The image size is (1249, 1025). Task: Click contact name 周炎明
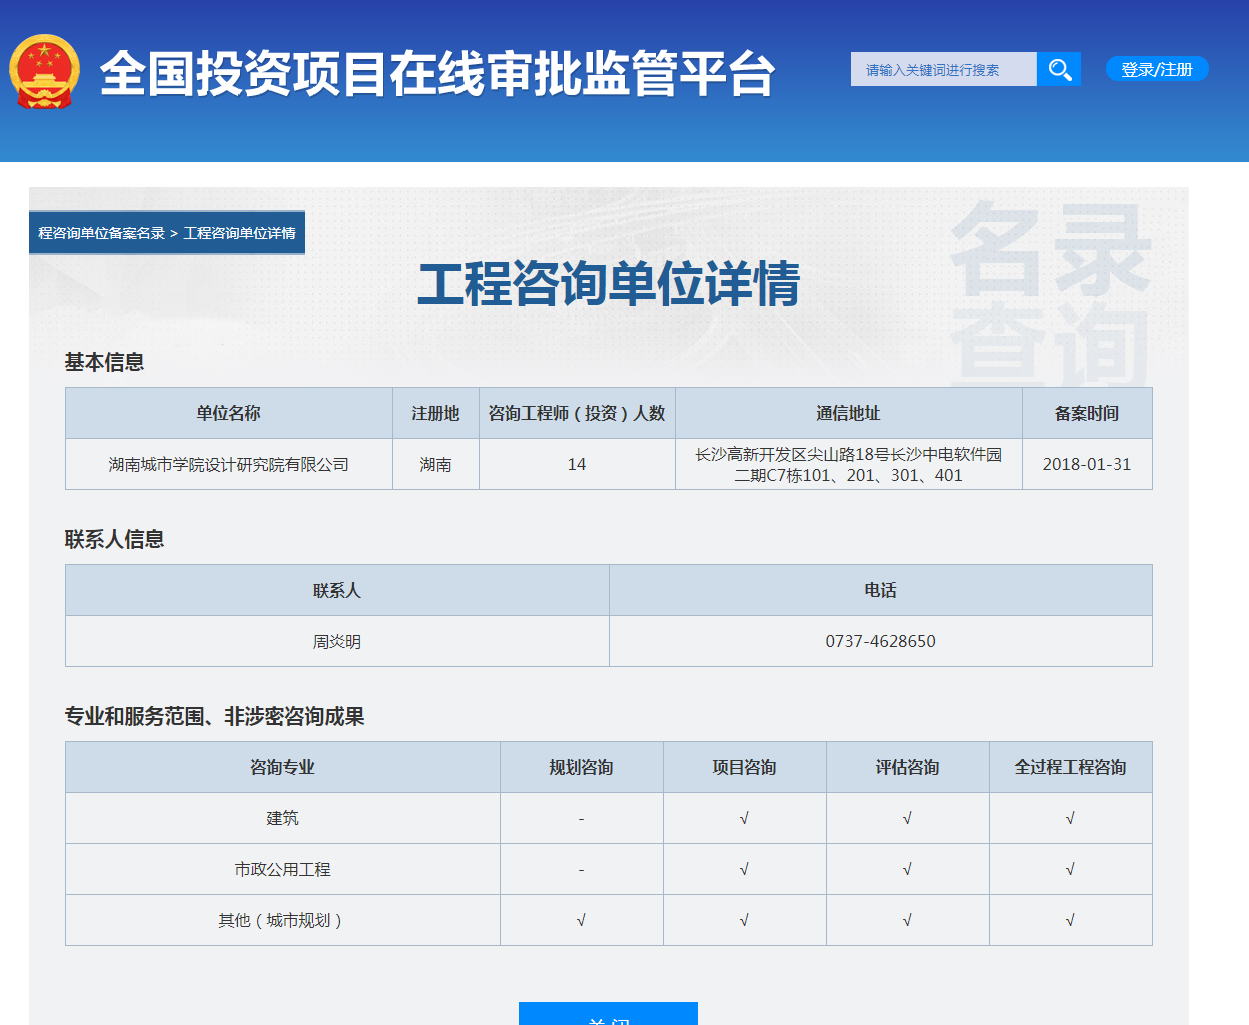click(337, 642)
